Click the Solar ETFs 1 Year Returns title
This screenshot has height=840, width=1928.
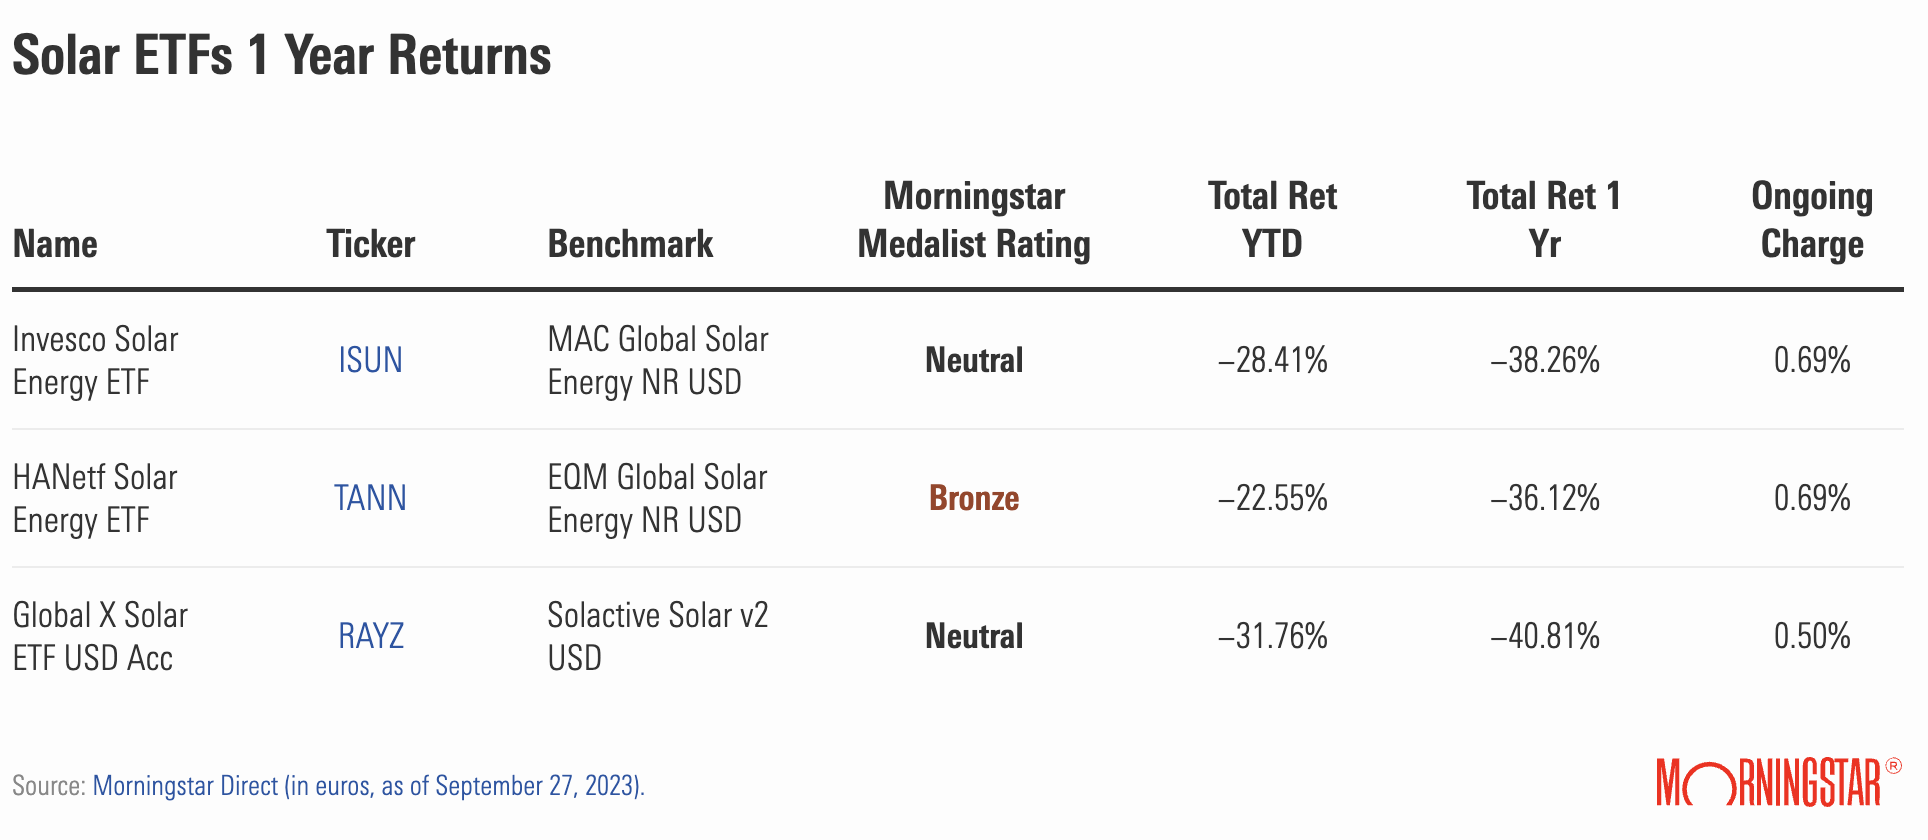[x=282, y=55]
